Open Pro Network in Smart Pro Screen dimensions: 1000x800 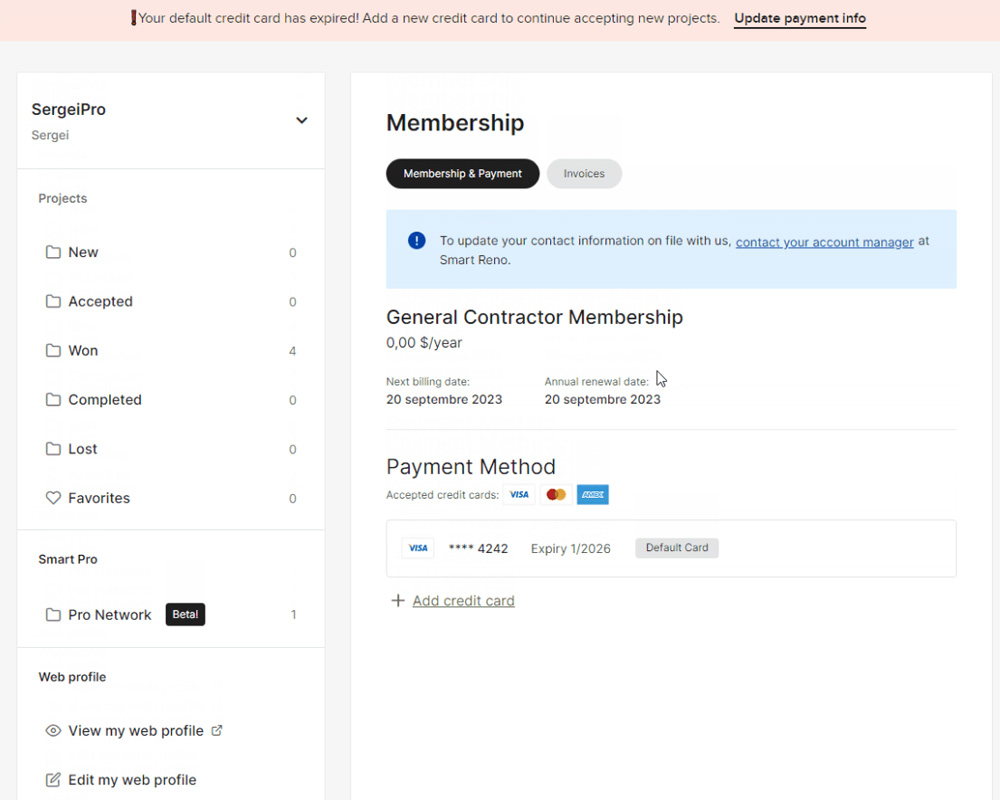[x=109, y=615]
